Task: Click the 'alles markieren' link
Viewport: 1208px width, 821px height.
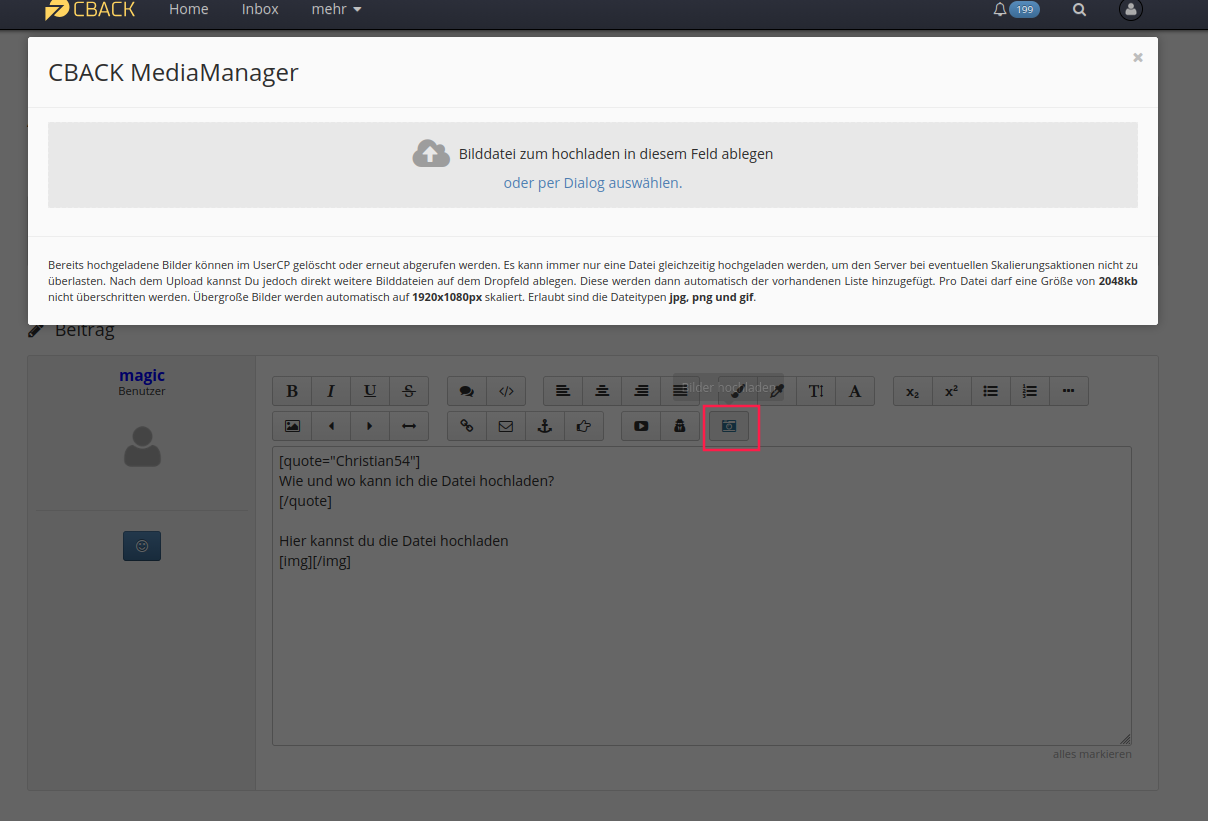Action: 1092,754
